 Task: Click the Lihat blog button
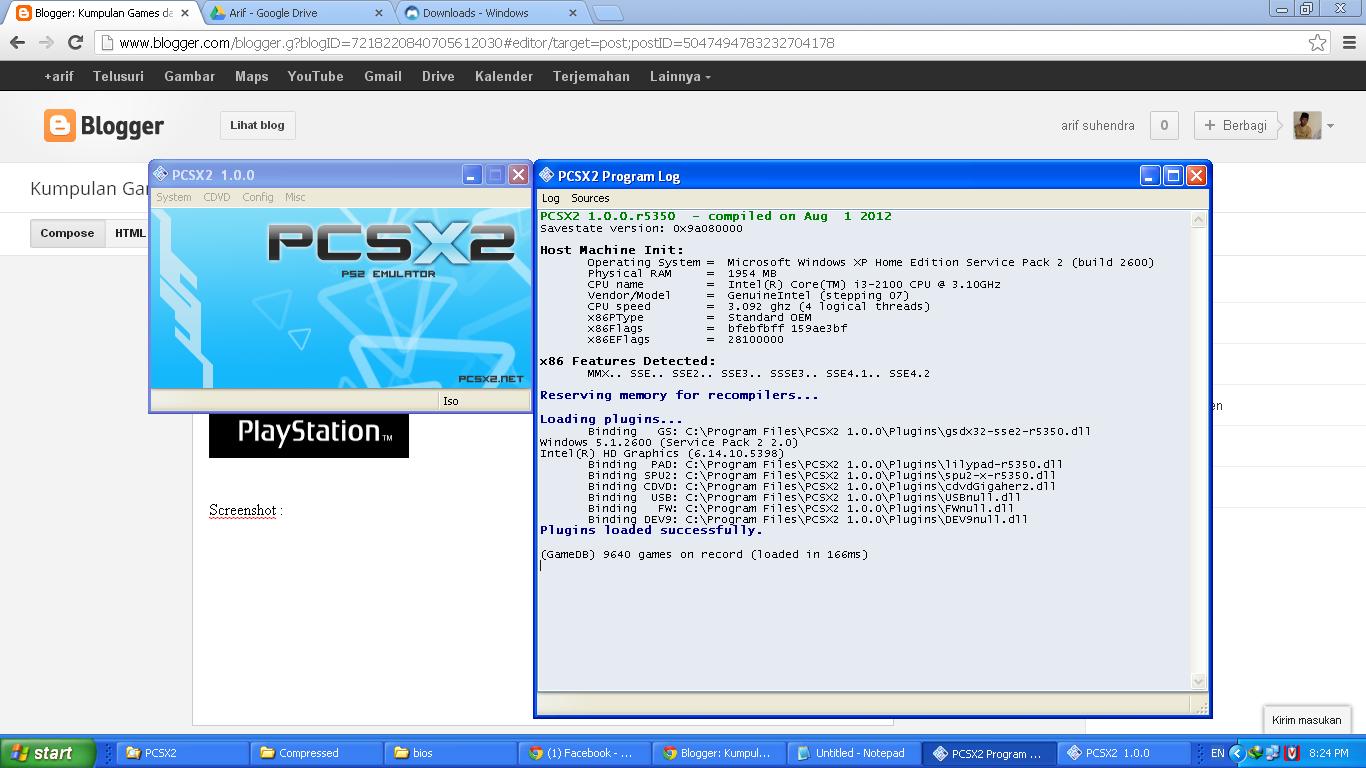point(257,125)
